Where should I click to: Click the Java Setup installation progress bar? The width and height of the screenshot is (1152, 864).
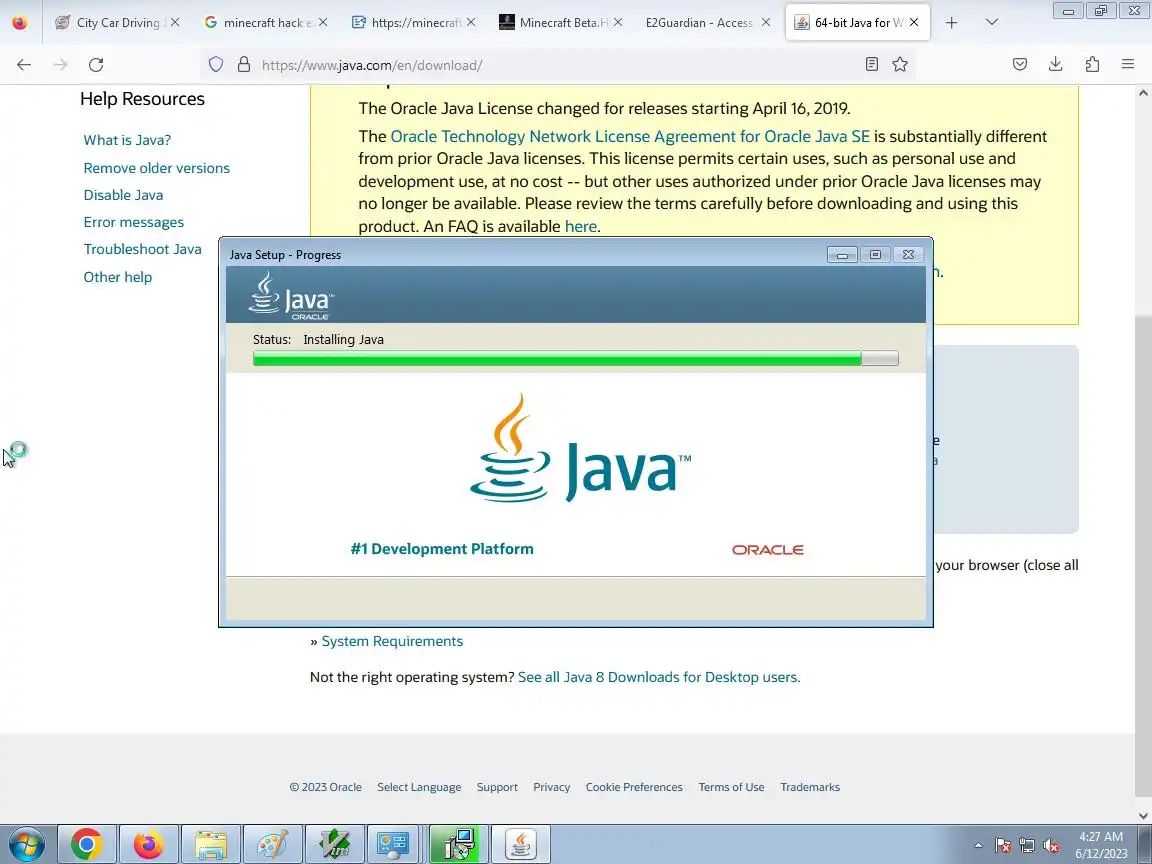575,359
